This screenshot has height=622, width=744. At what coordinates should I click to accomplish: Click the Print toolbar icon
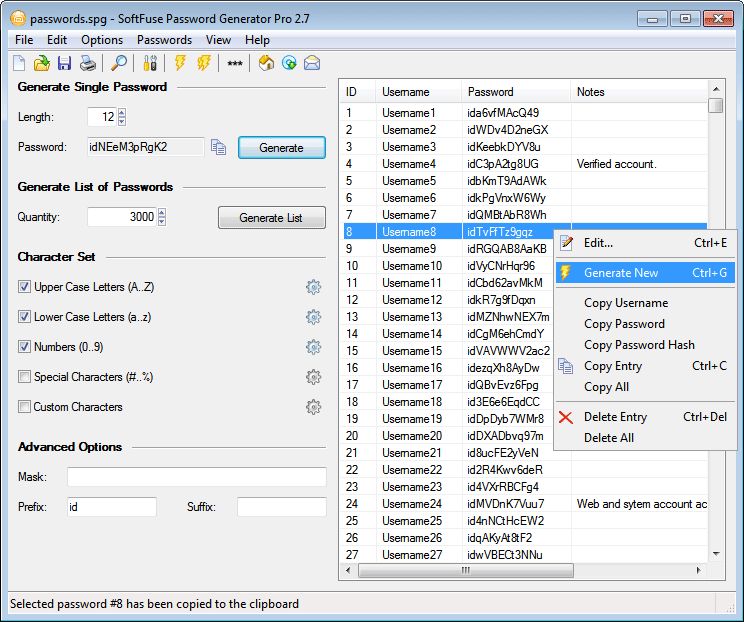(x=87, y=63)
